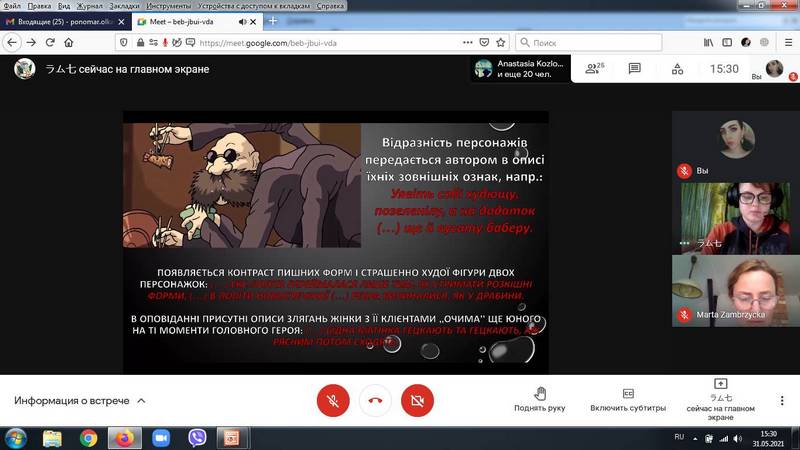This screenshot has width=800, height=450.
Task: Open the presentation status button at bottom right
Action: [x=720, y=399]
